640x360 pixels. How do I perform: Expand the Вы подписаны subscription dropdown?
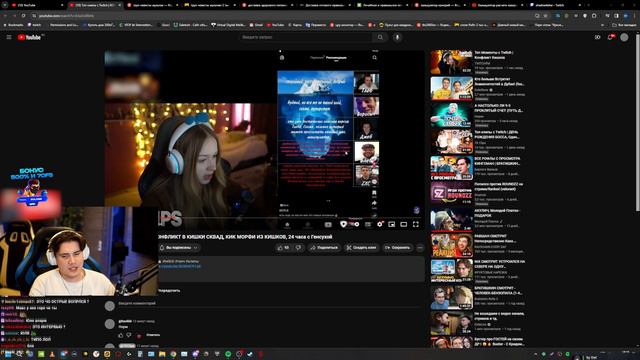pyautogui.click(x=180, y=248)
